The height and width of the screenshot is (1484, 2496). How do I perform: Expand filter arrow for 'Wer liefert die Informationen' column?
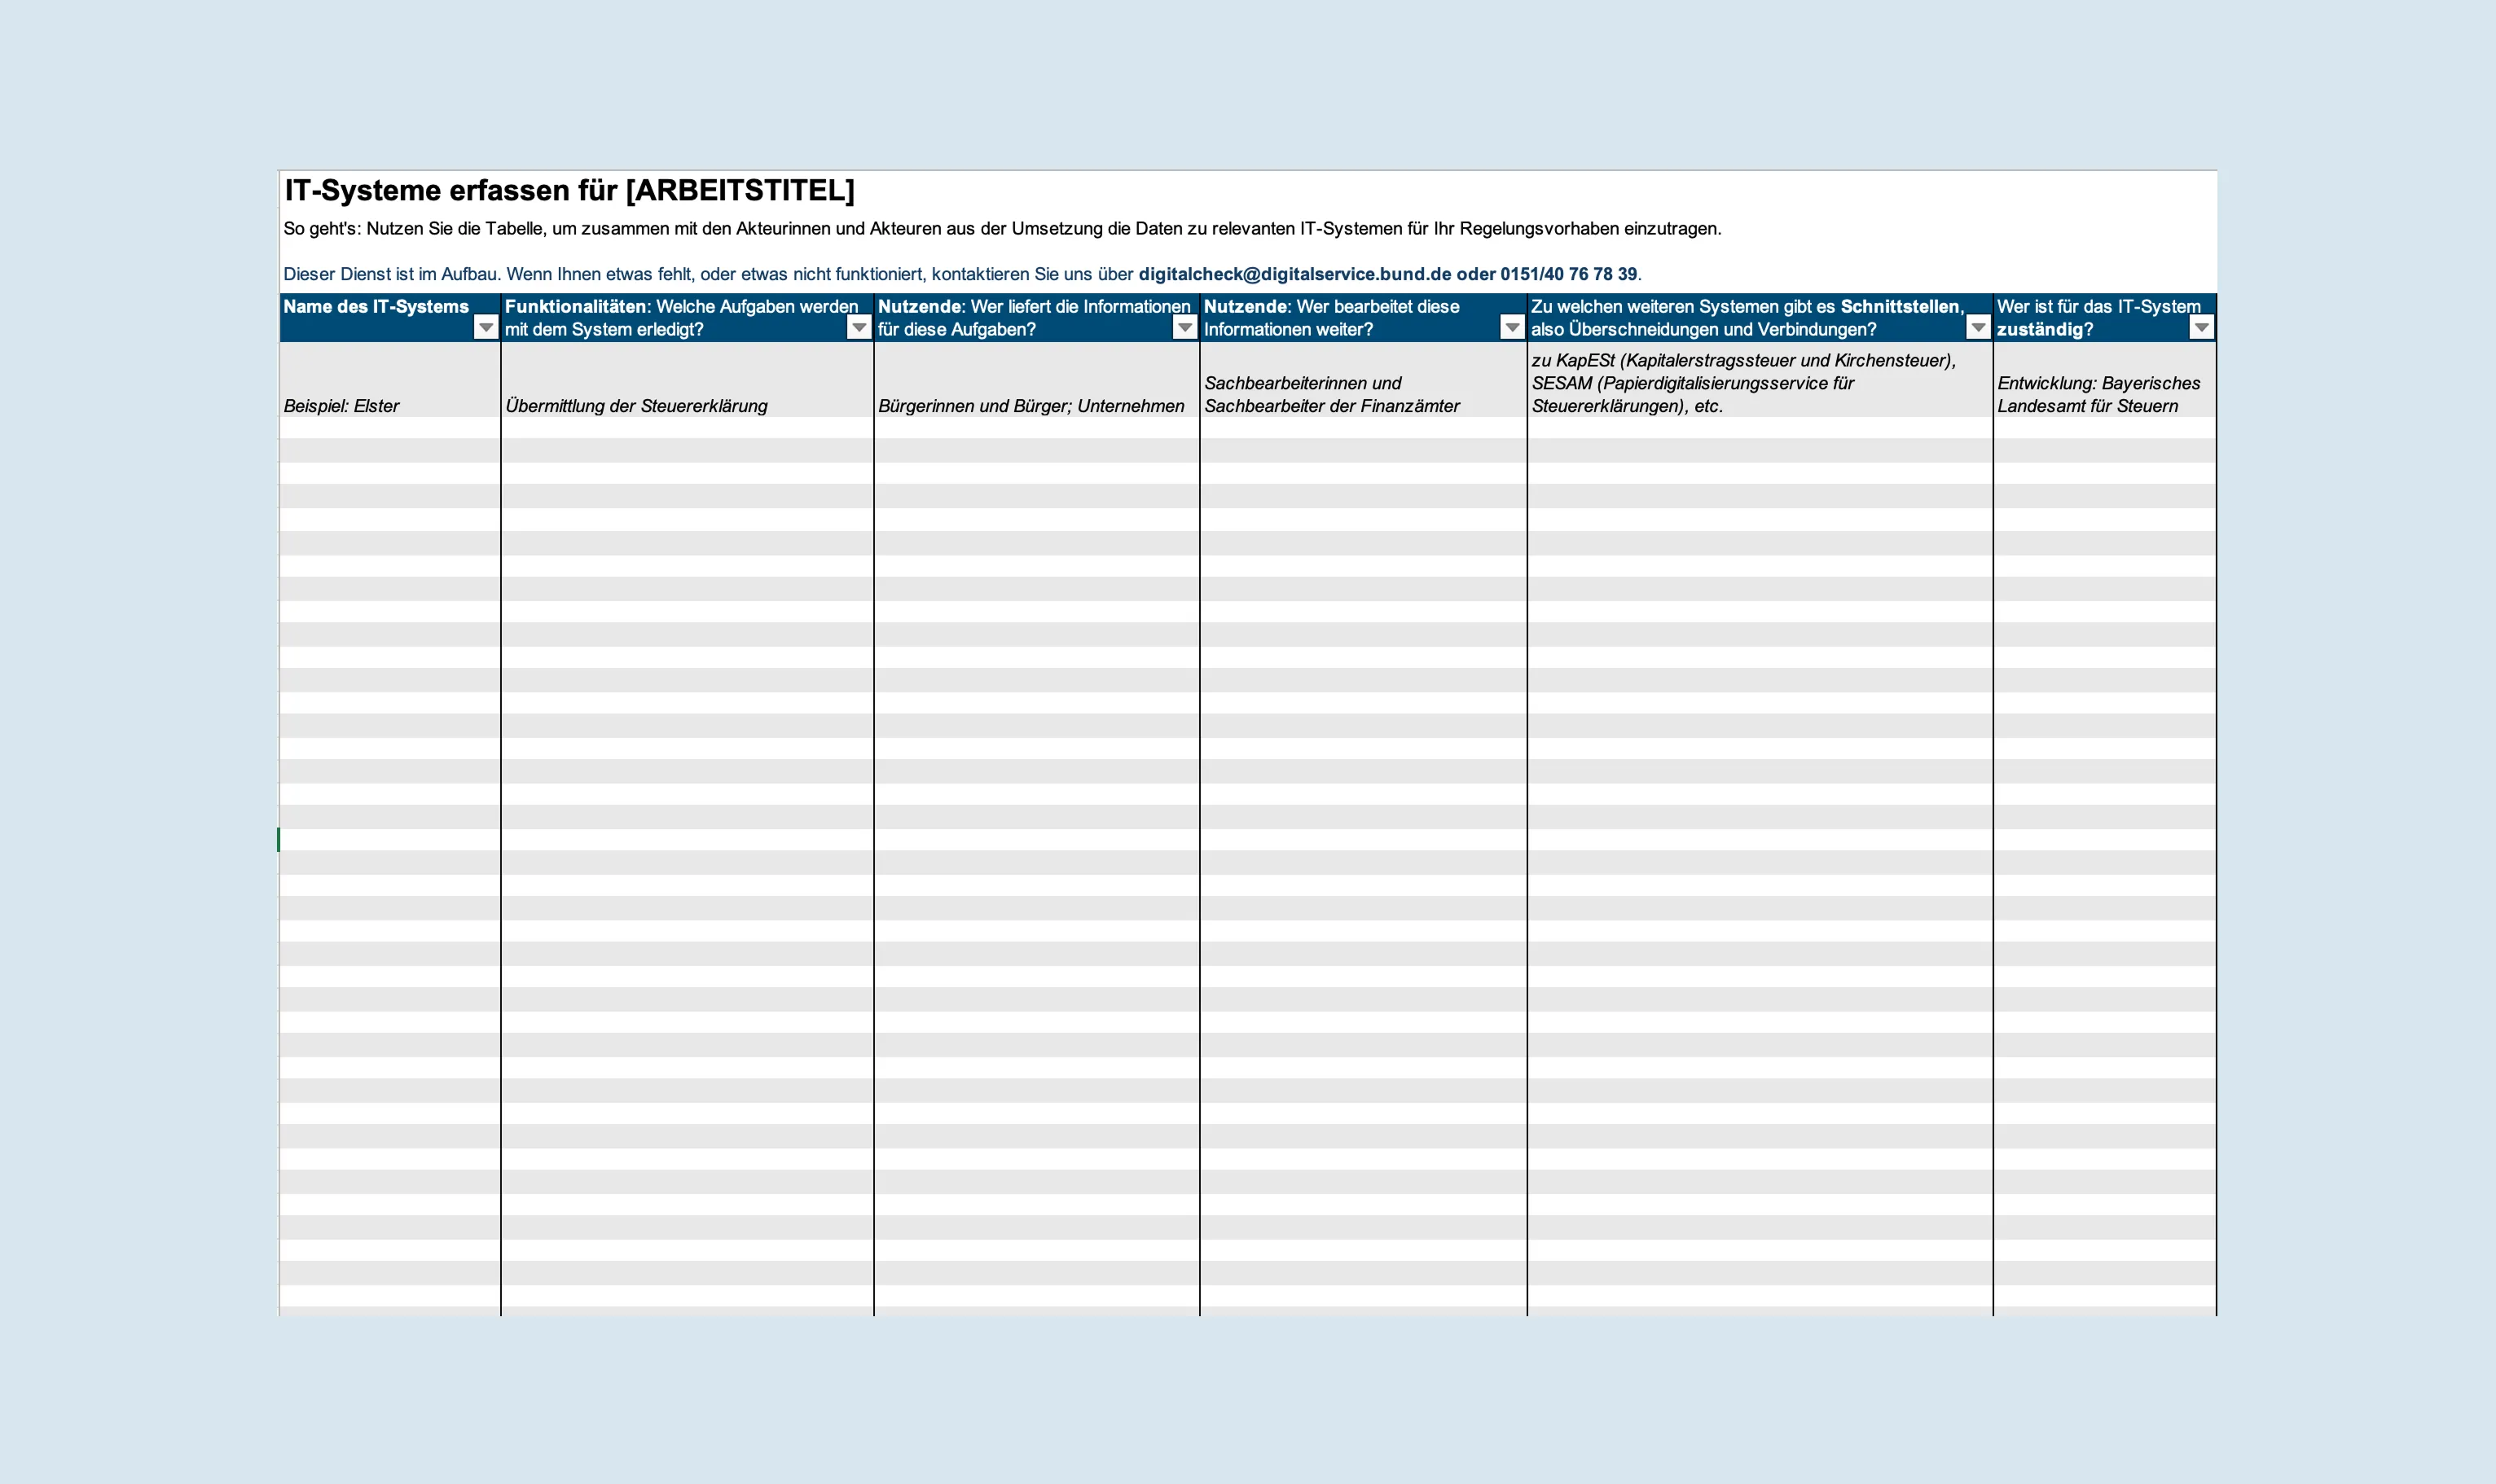[x=1185, y=328]
